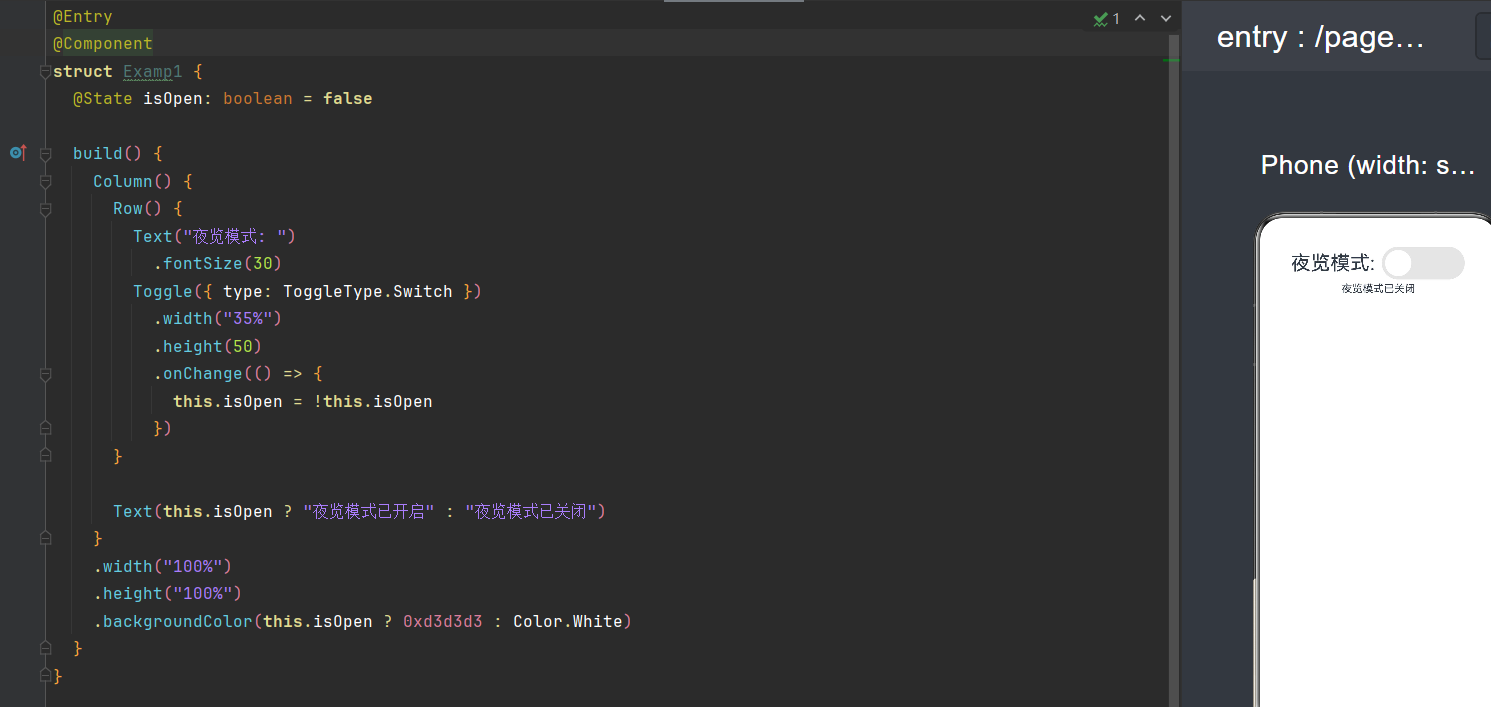Collapse the struct Examp1 code block
This screenshot has height=707, width=1491.
tap(45, 72)
